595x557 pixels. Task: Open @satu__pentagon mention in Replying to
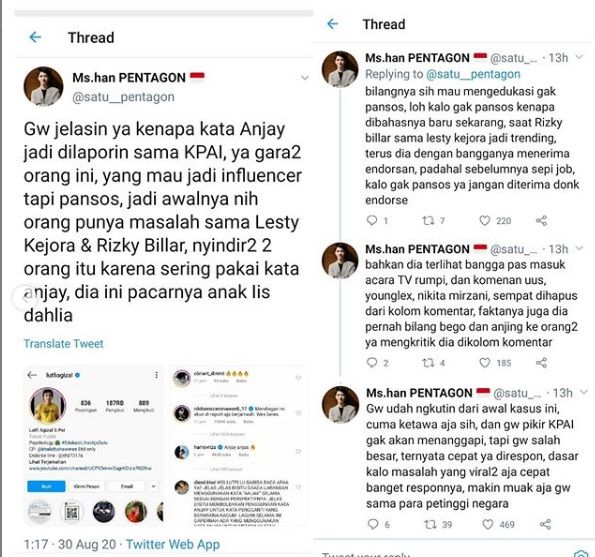click(473, 74)
